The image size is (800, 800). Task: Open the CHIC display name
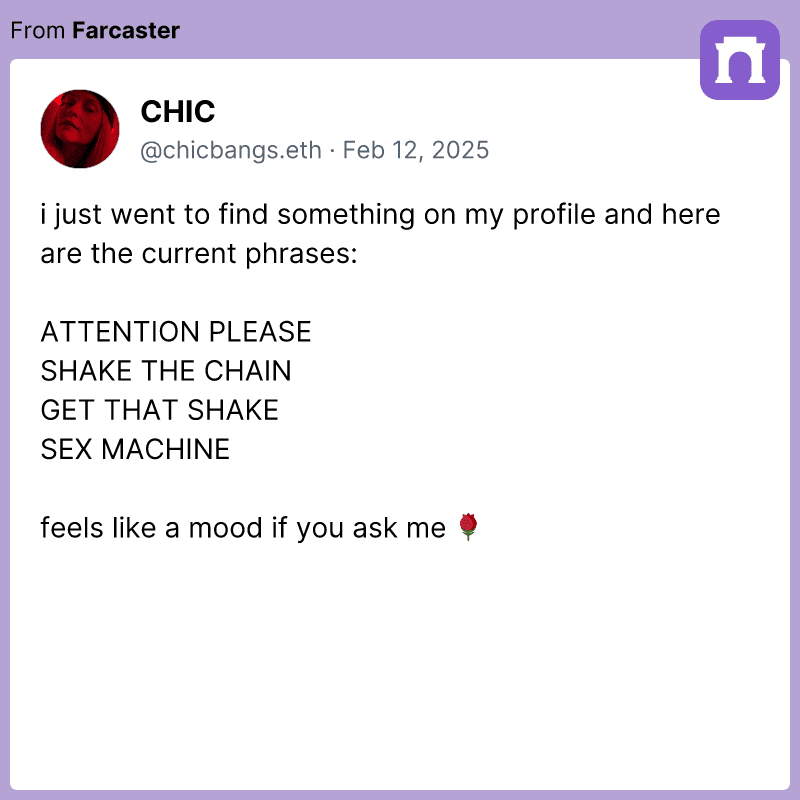(178, 111)
